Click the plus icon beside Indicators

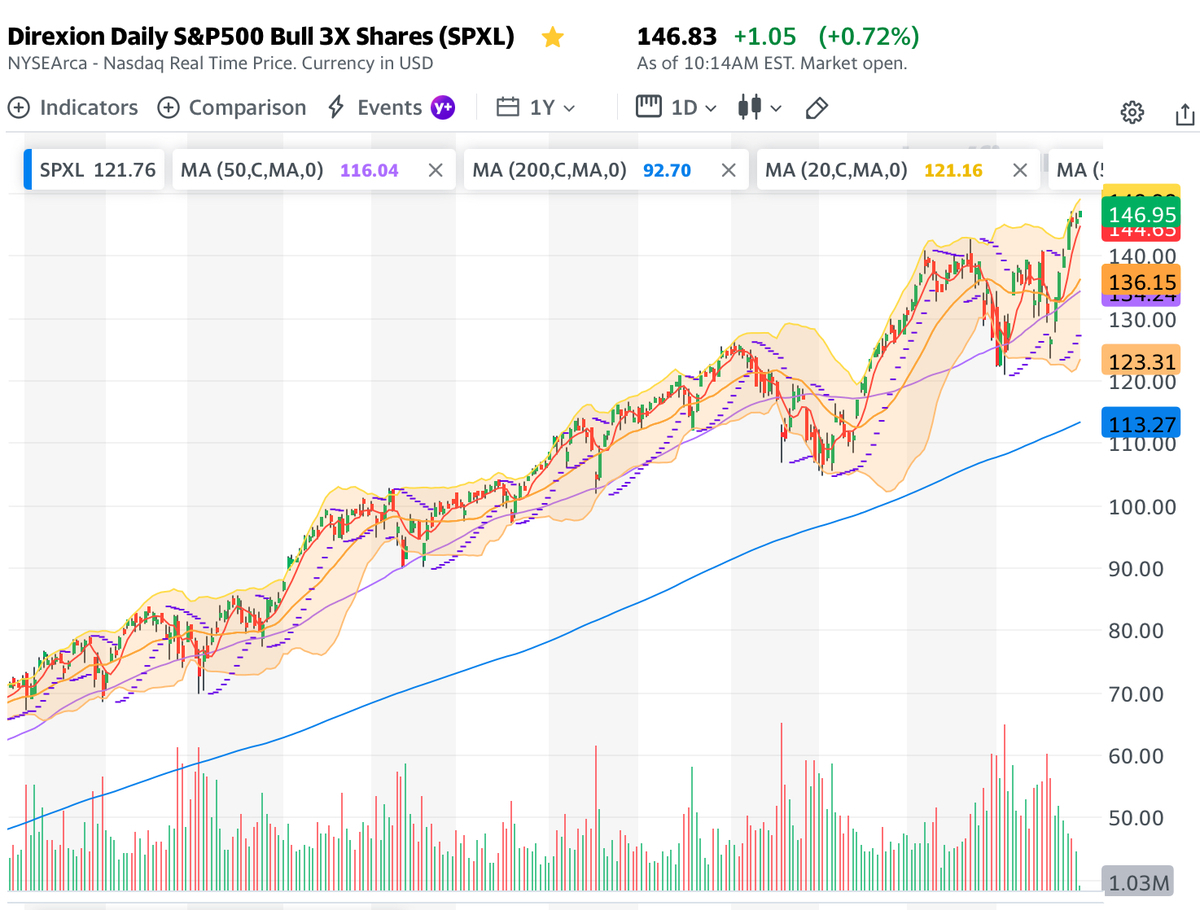point(20,108)
